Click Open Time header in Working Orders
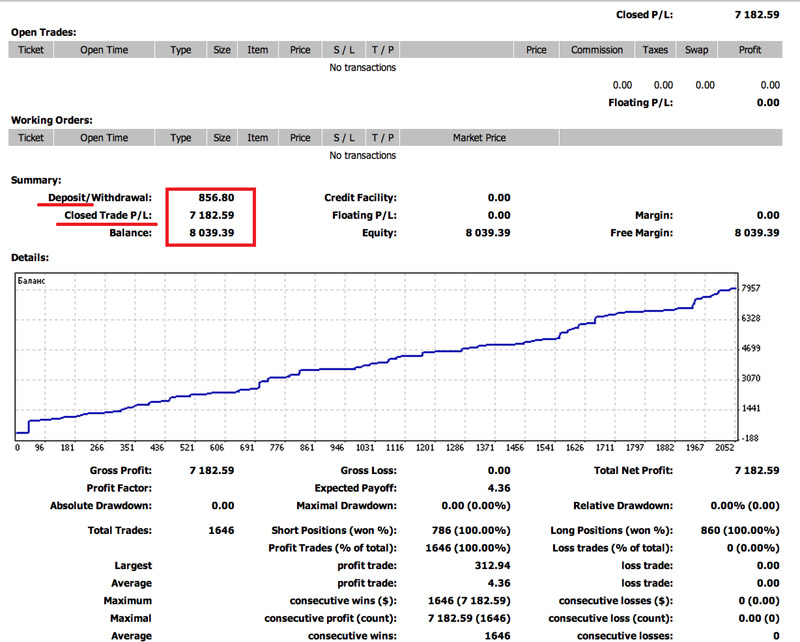 (x=104, y=138)
